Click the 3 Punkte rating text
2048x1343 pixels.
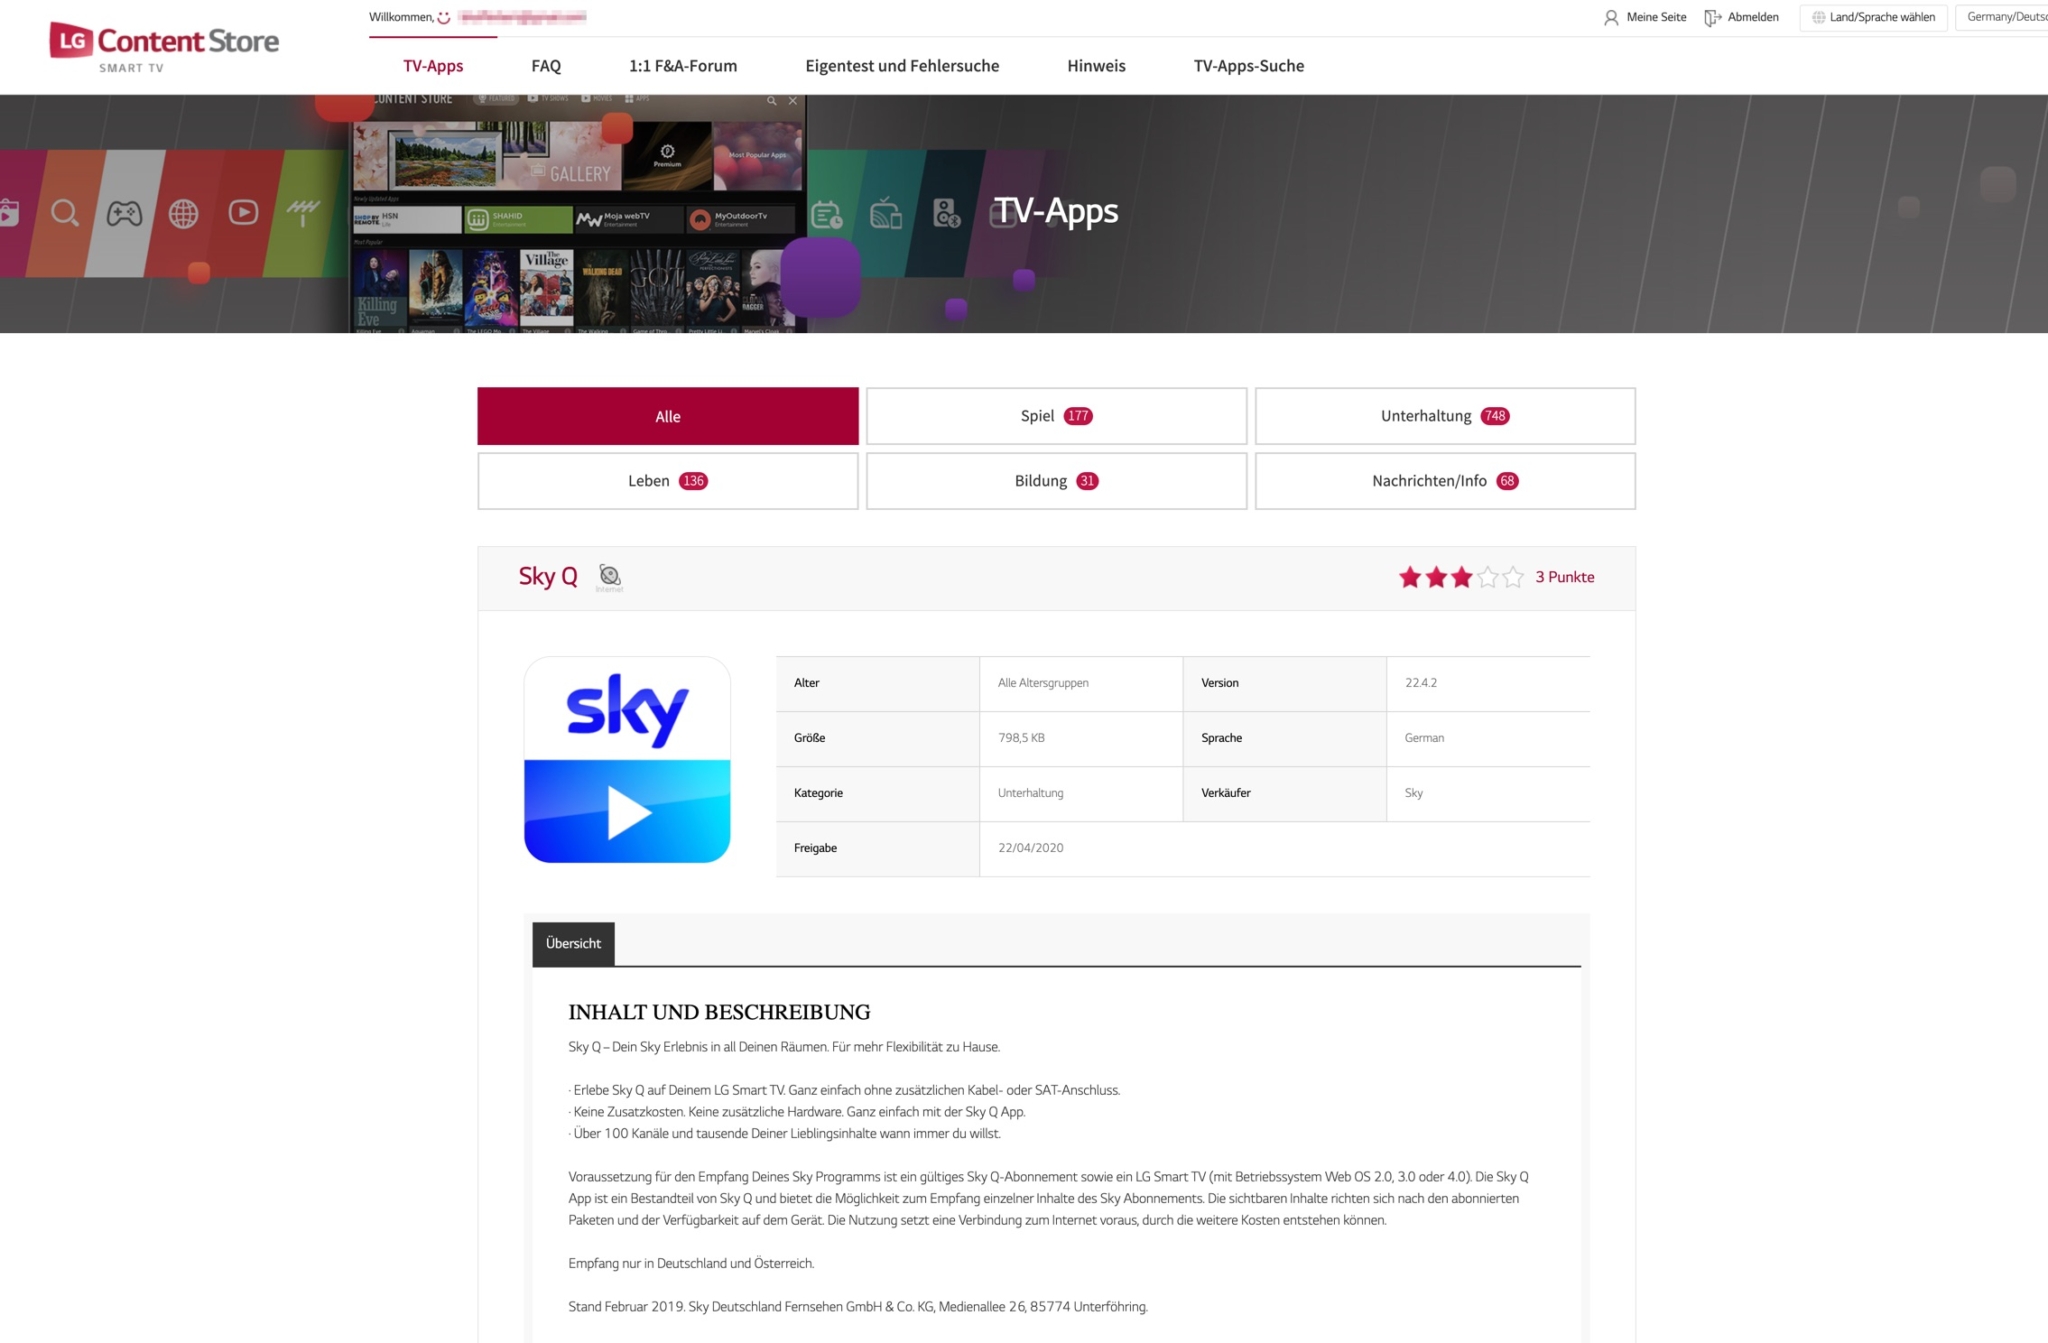[1564, 577]
